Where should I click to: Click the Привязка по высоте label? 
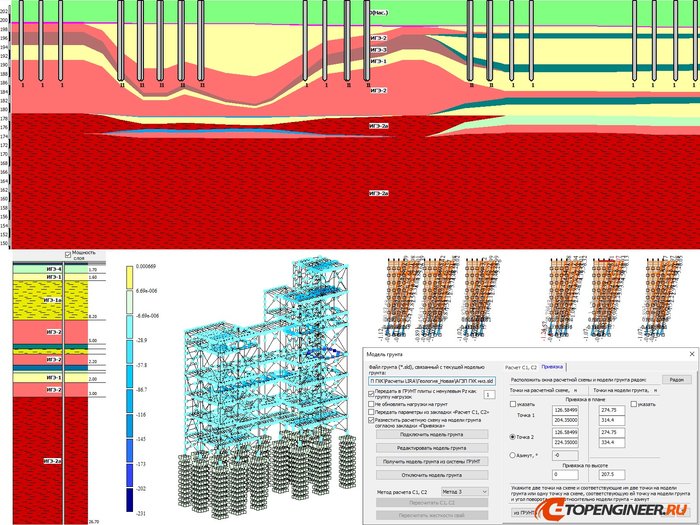585,465
